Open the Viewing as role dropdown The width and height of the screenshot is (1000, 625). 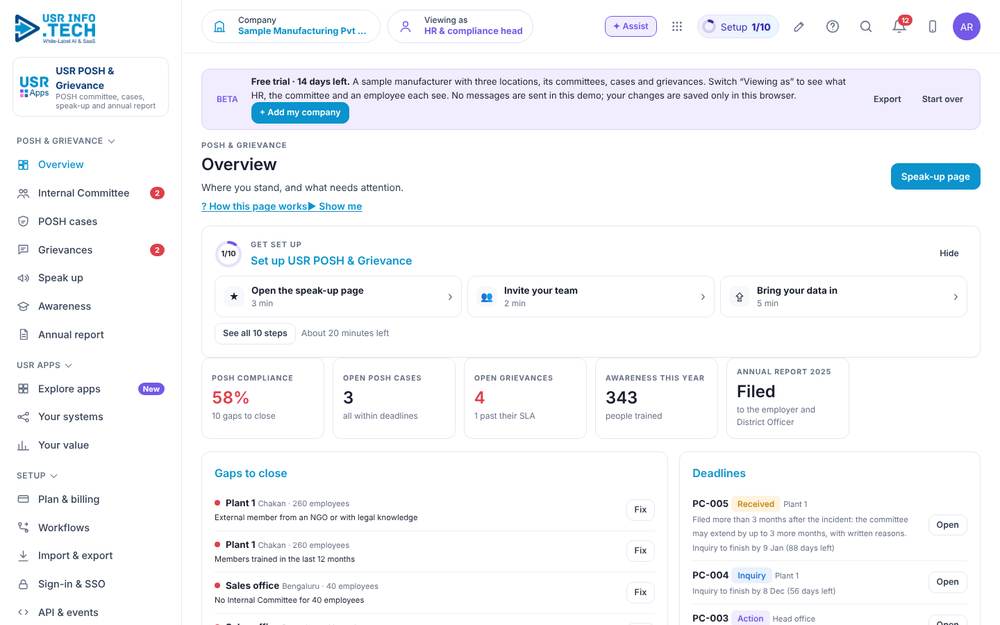click(460, 26)
